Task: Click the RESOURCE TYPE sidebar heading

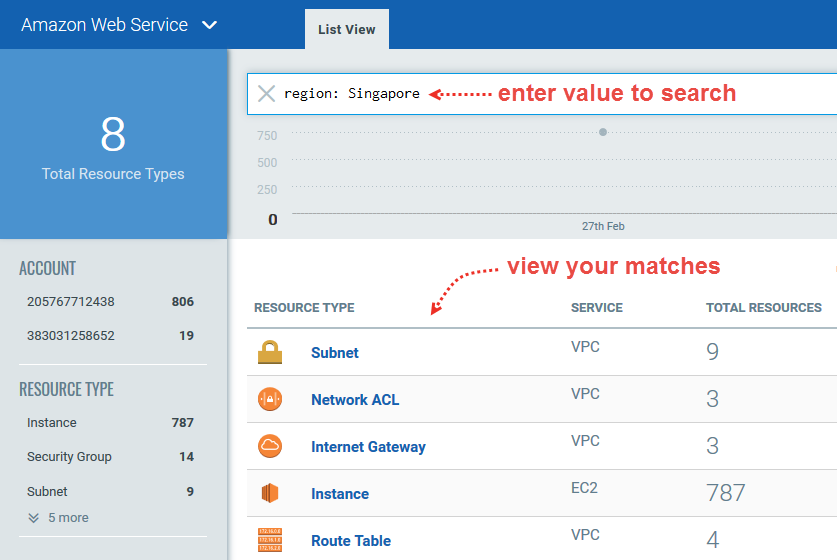Action: point(66,390)
